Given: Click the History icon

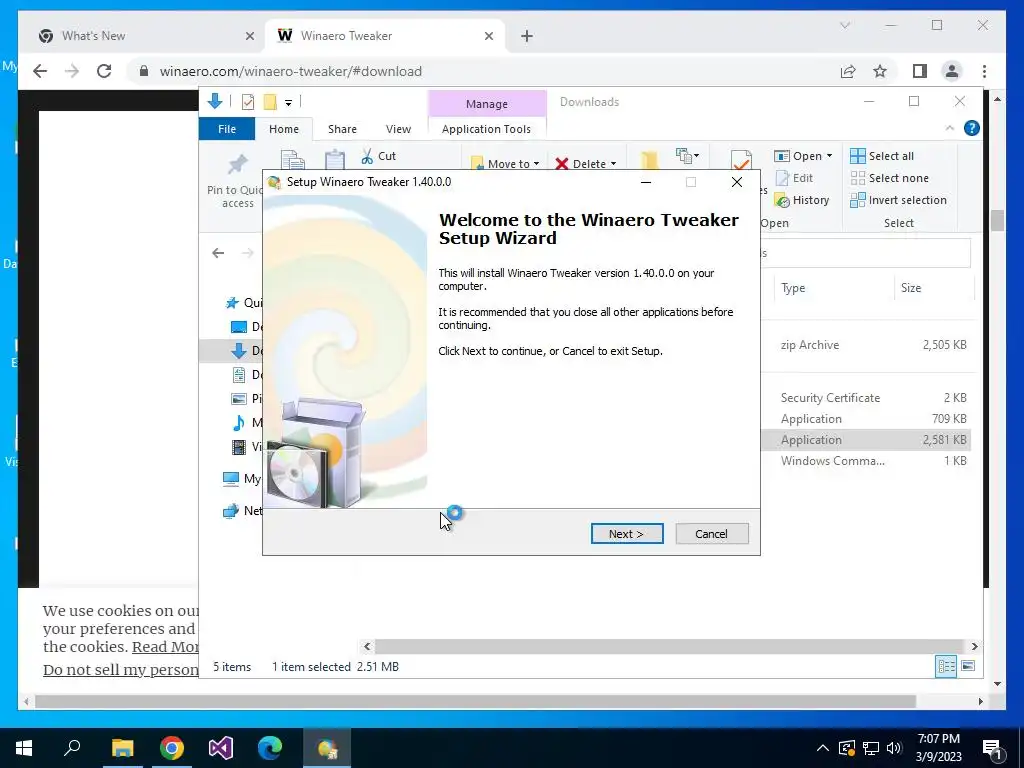Looking at the screenshot, I should [x=782, y=200].
